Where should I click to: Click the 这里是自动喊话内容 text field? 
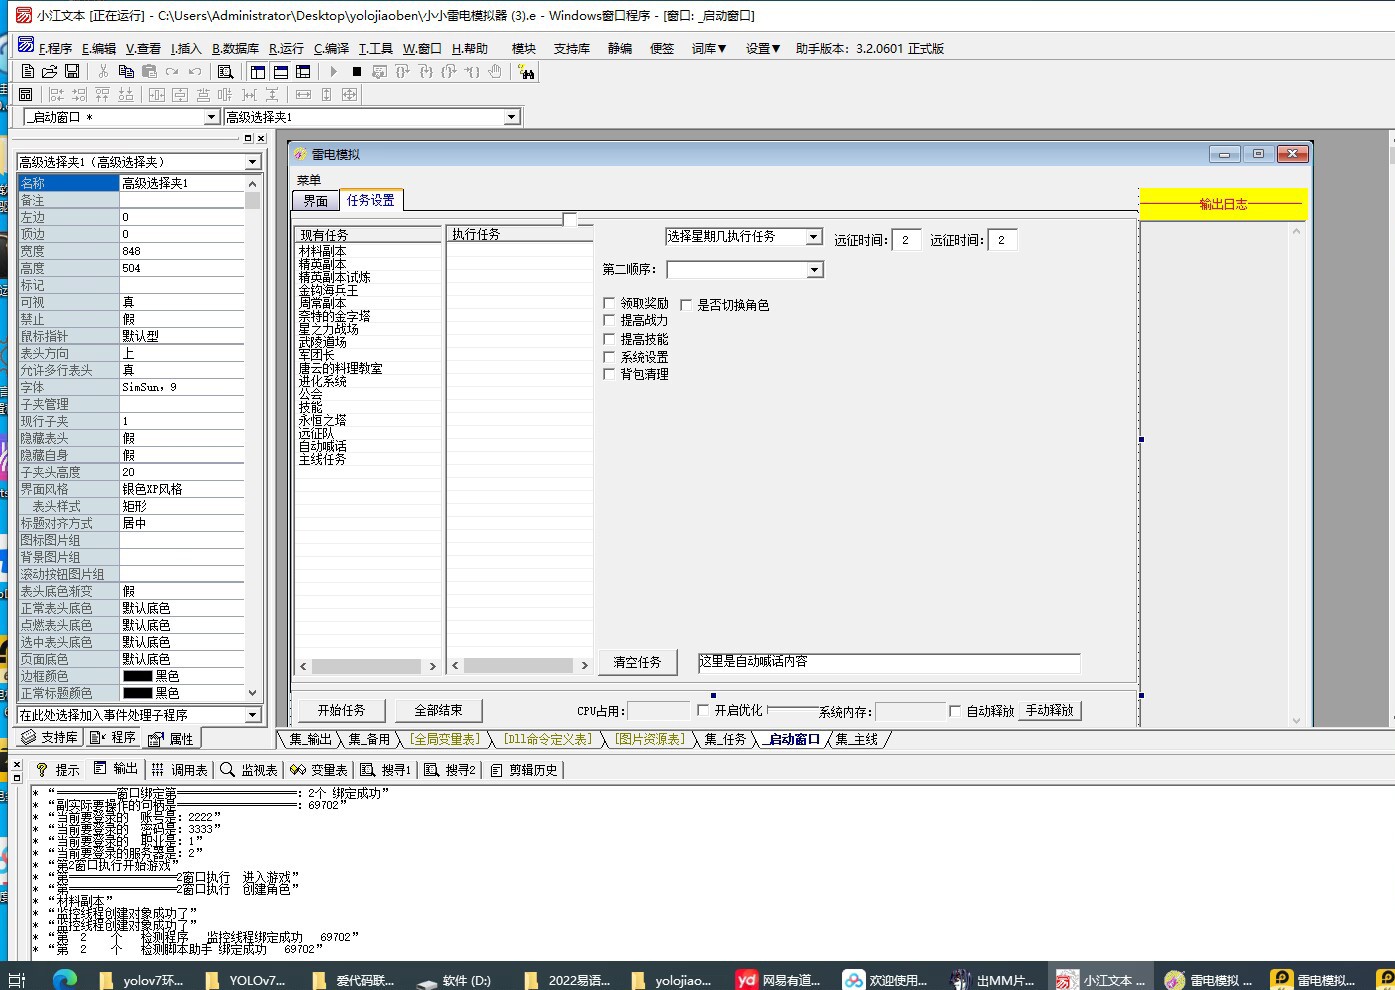pos(888,662)
